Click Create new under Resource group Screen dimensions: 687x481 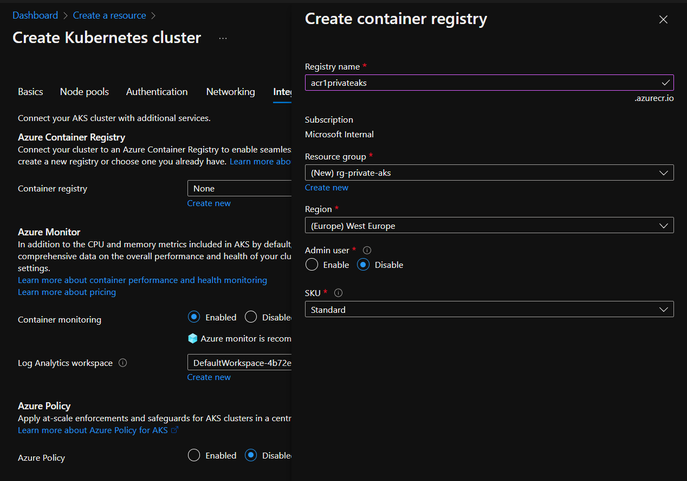[326, 187]
